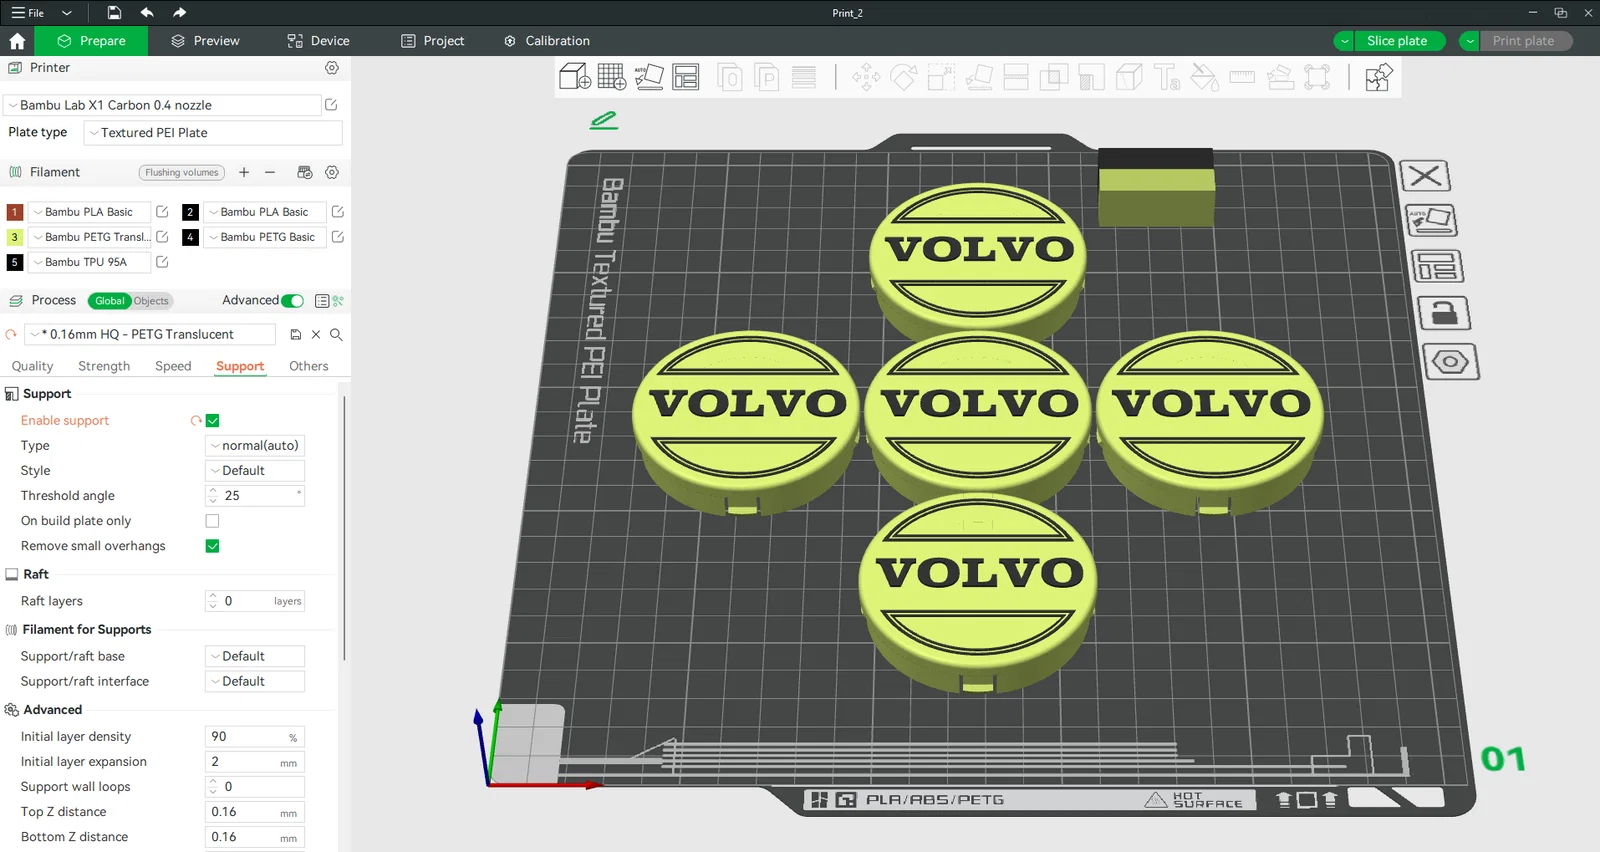Select the Rotate tool

tap(904, 77)
